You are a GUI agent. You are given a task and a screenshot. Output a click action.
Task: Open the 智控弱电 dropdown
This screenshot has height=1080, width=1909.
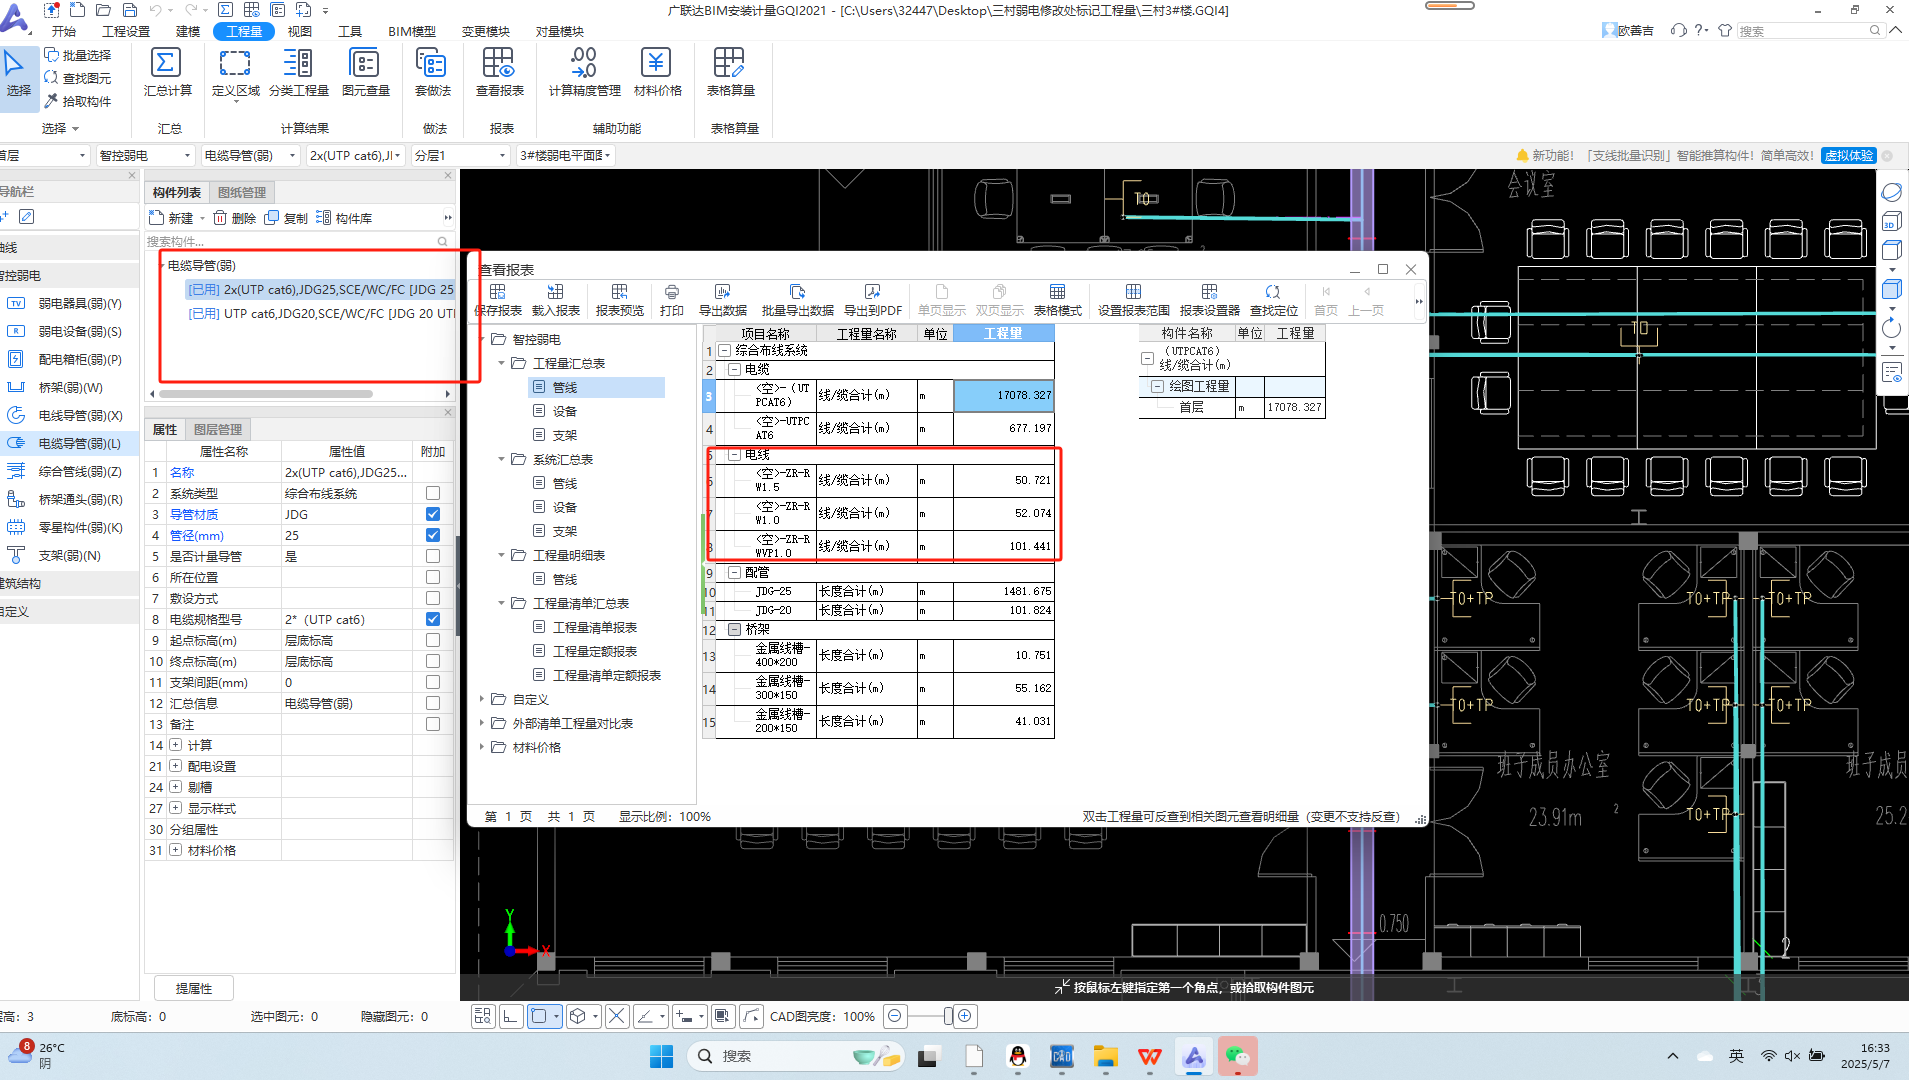(x=186, y=156)
